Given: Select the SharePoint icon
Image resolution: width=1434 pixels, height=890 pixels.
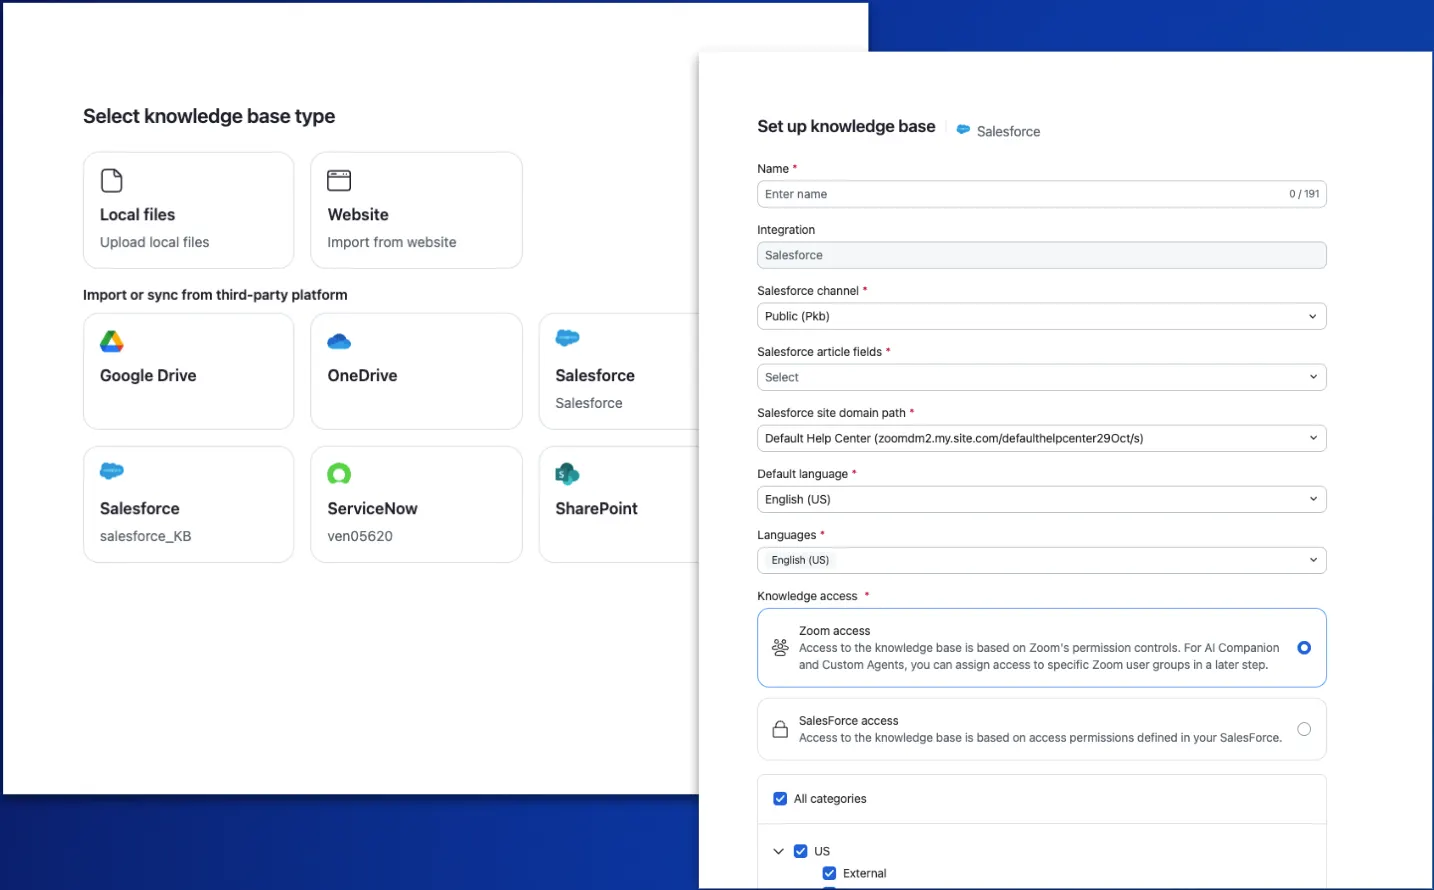Looking at the screenshot, I should (x=567, y=471).
